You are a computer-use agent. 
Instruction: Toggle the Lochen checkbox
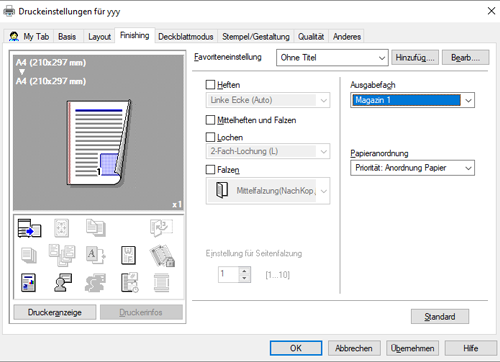click(x=210, y=137)
